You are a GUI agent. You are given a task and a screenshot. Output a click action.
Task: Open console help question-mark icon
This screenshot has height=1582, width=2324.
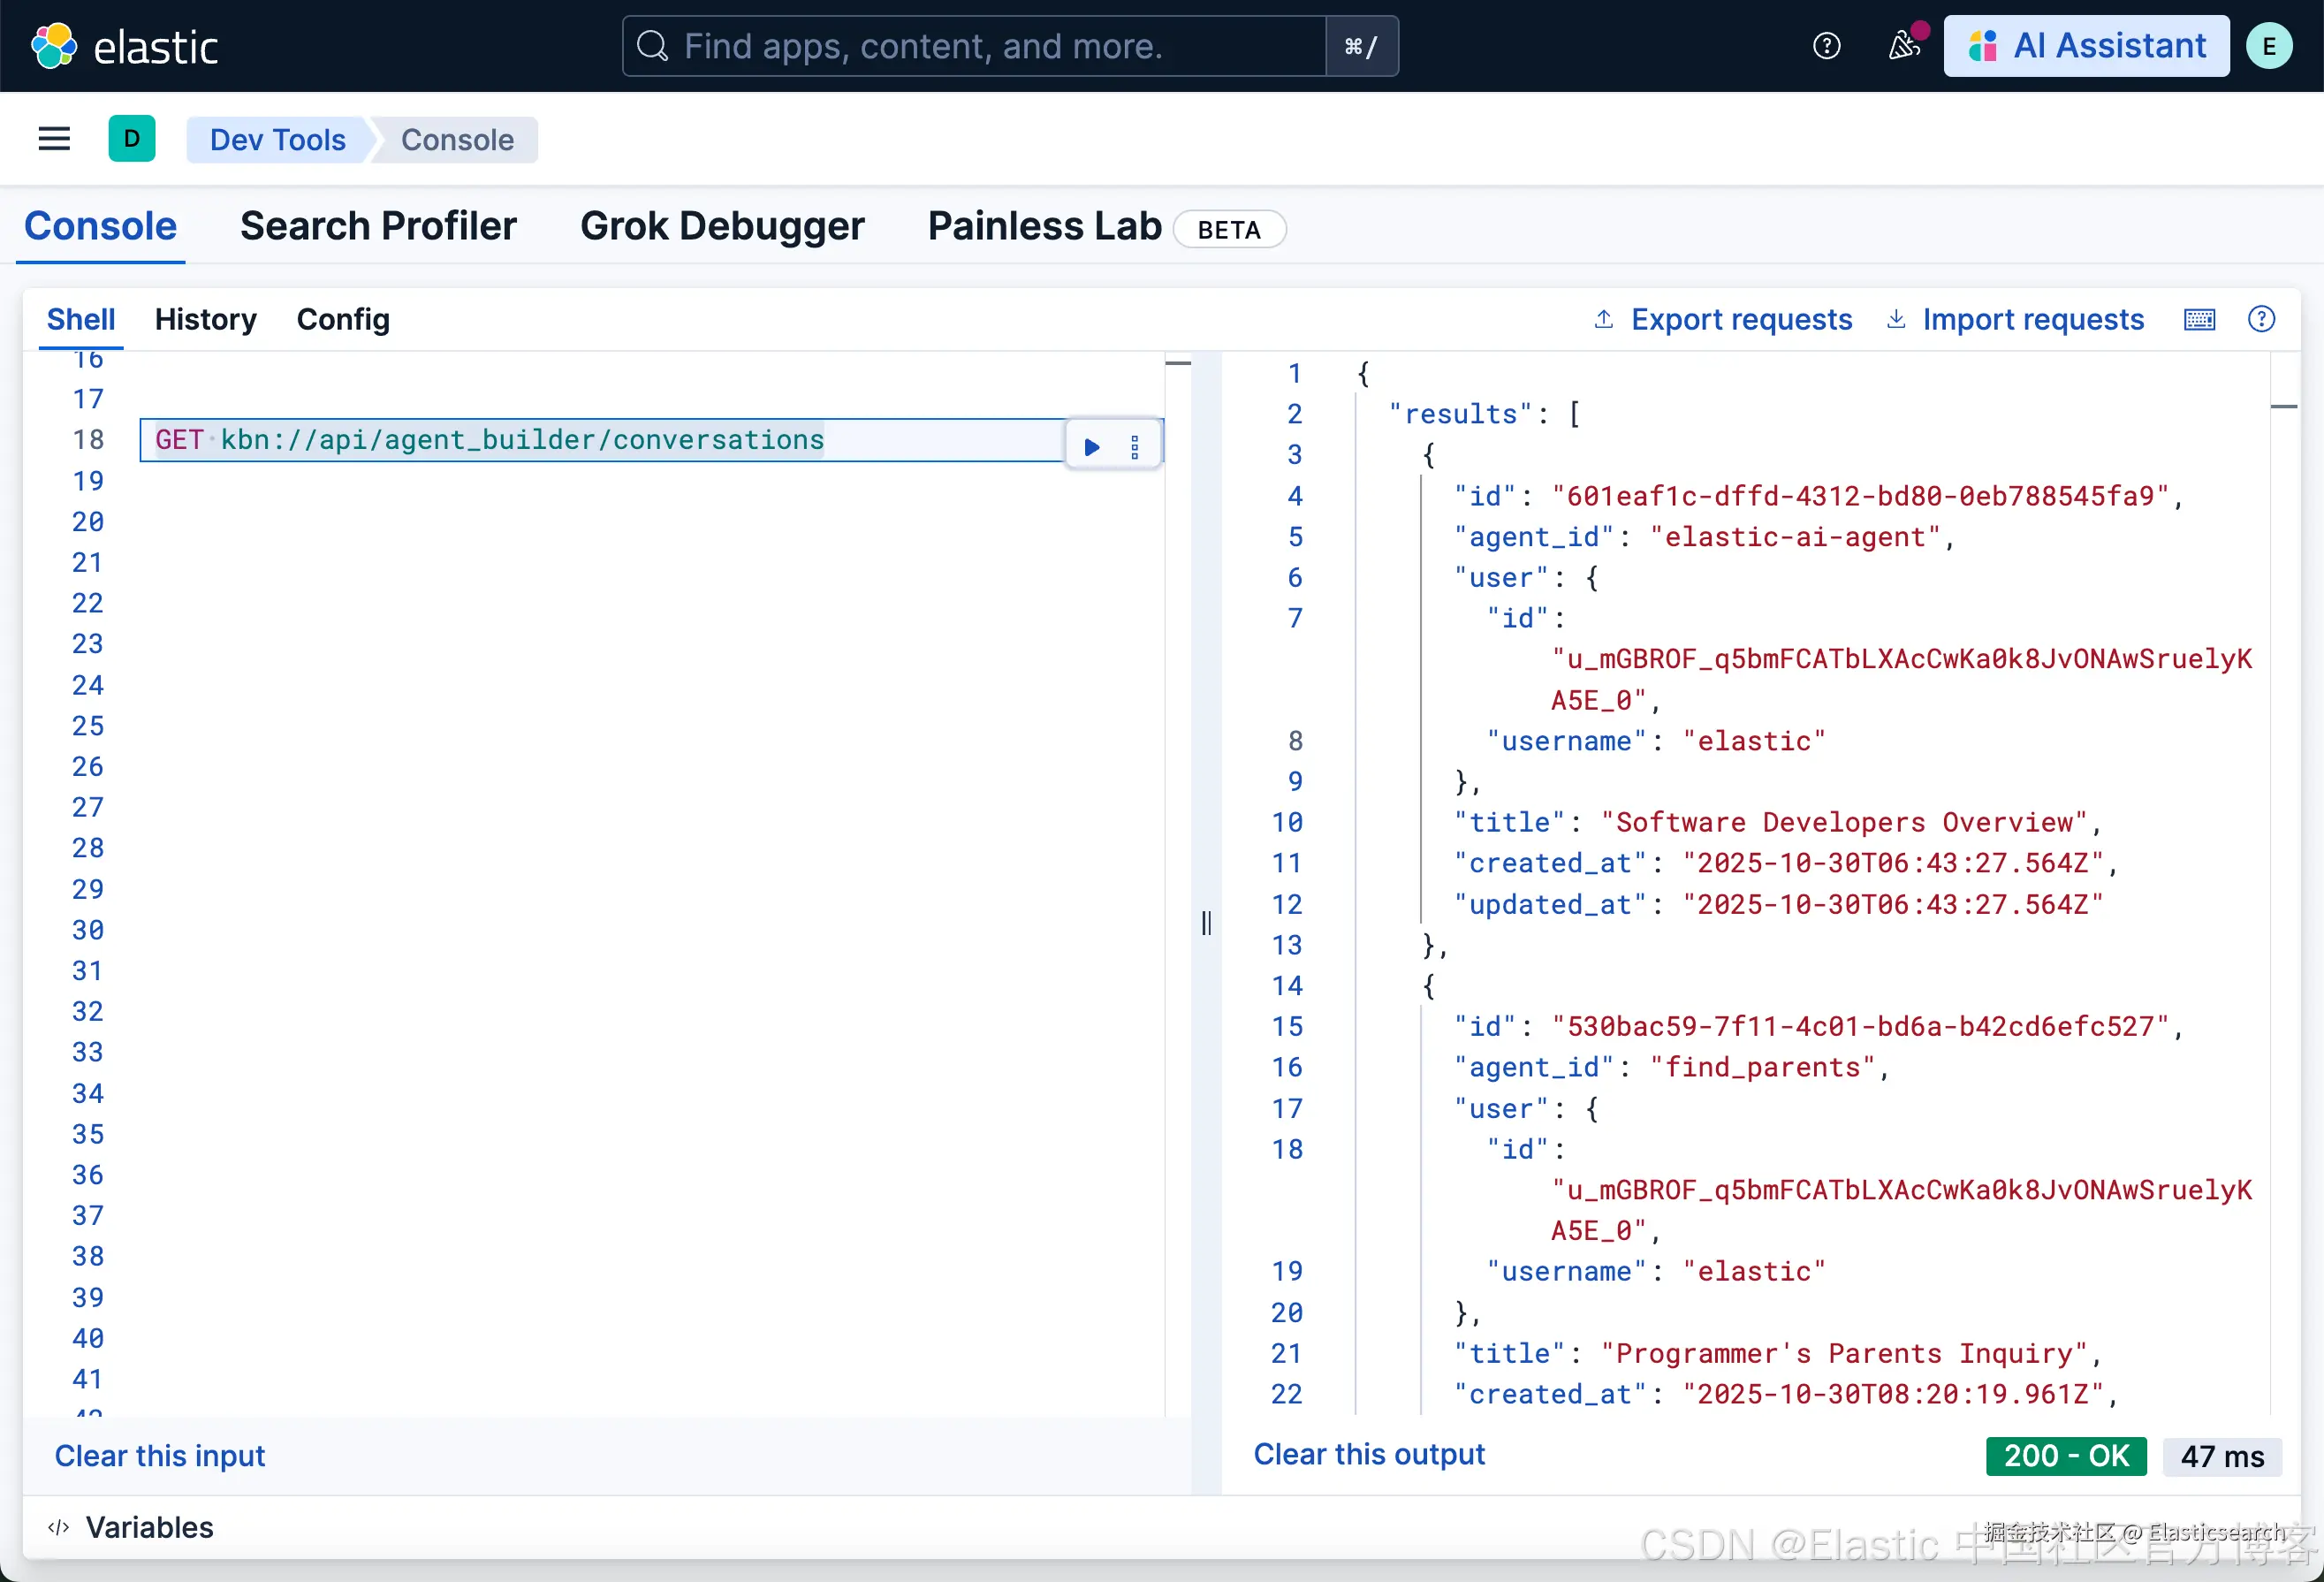click(x=2261, y=319)
